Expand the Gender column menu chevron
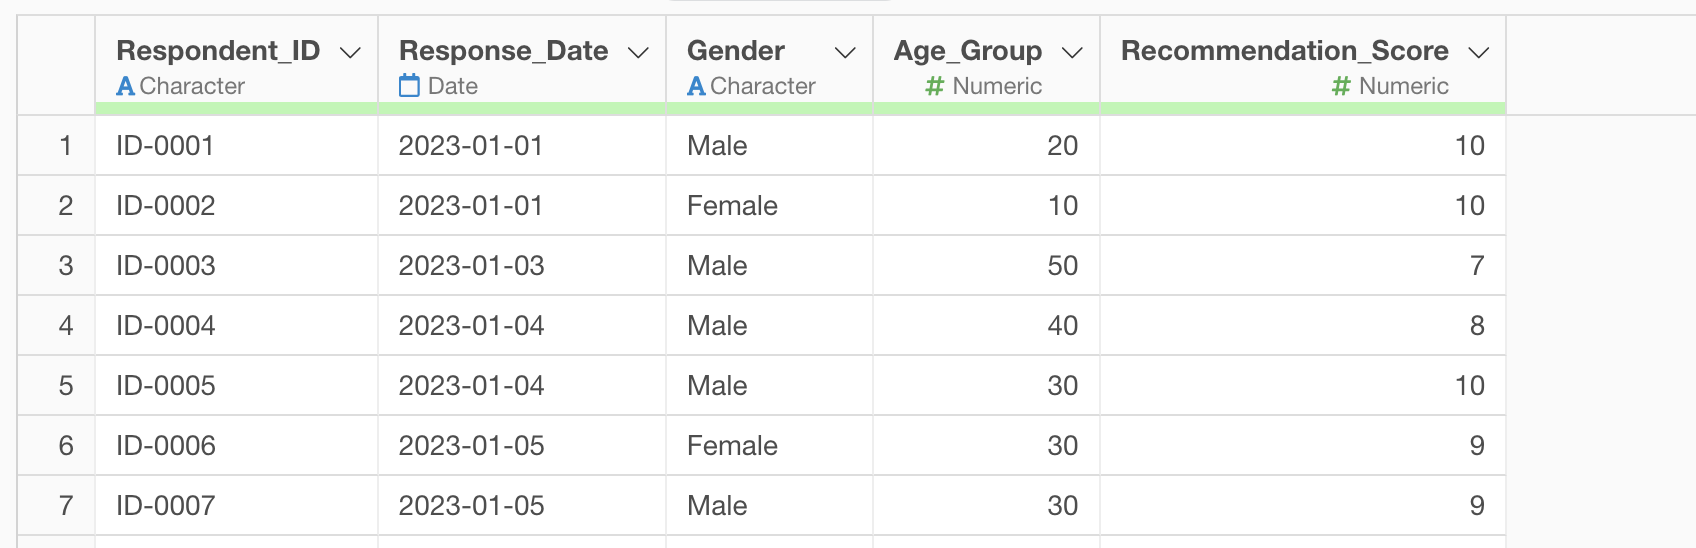Image resolution: width=1696 pixels, height=548 pixels. click(845, 53)
